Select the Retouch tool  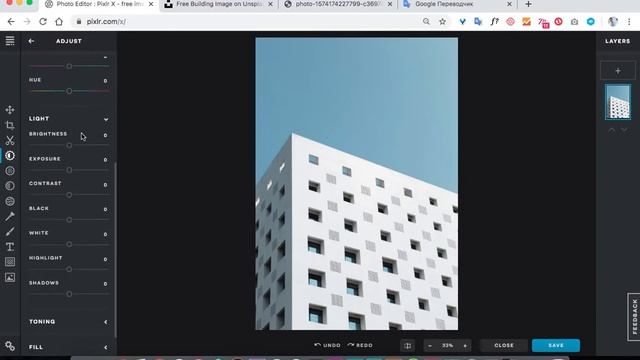click(10, 216)
